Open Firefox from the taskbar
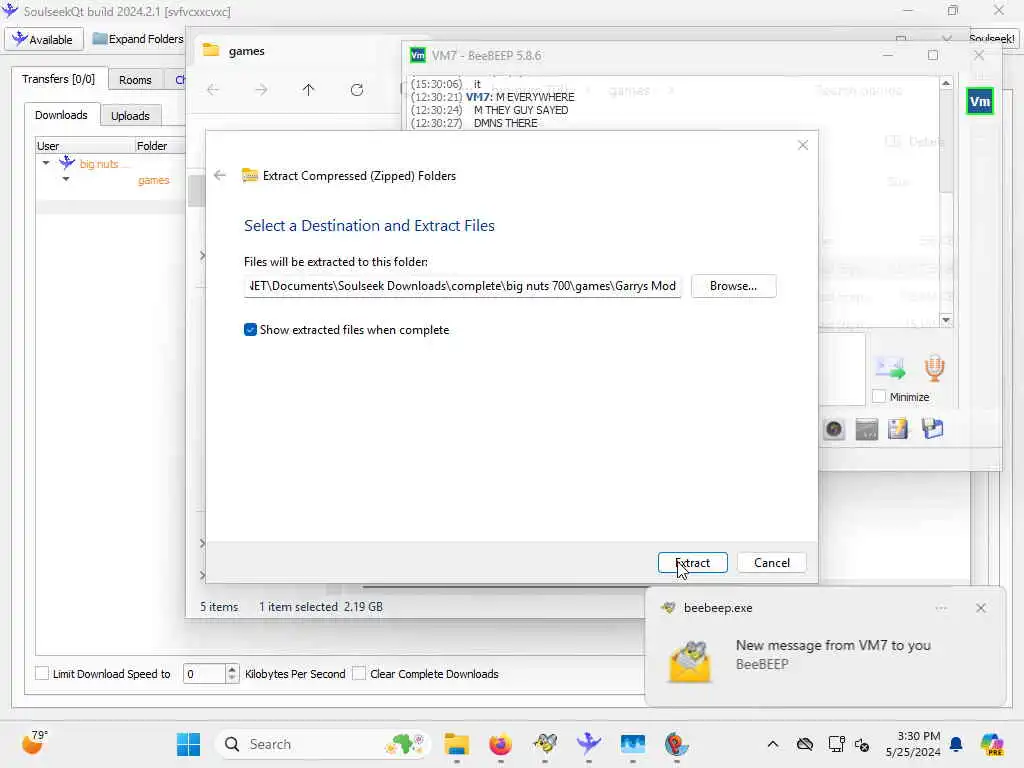The image size is (1024, 768). (x=501, y=744)
